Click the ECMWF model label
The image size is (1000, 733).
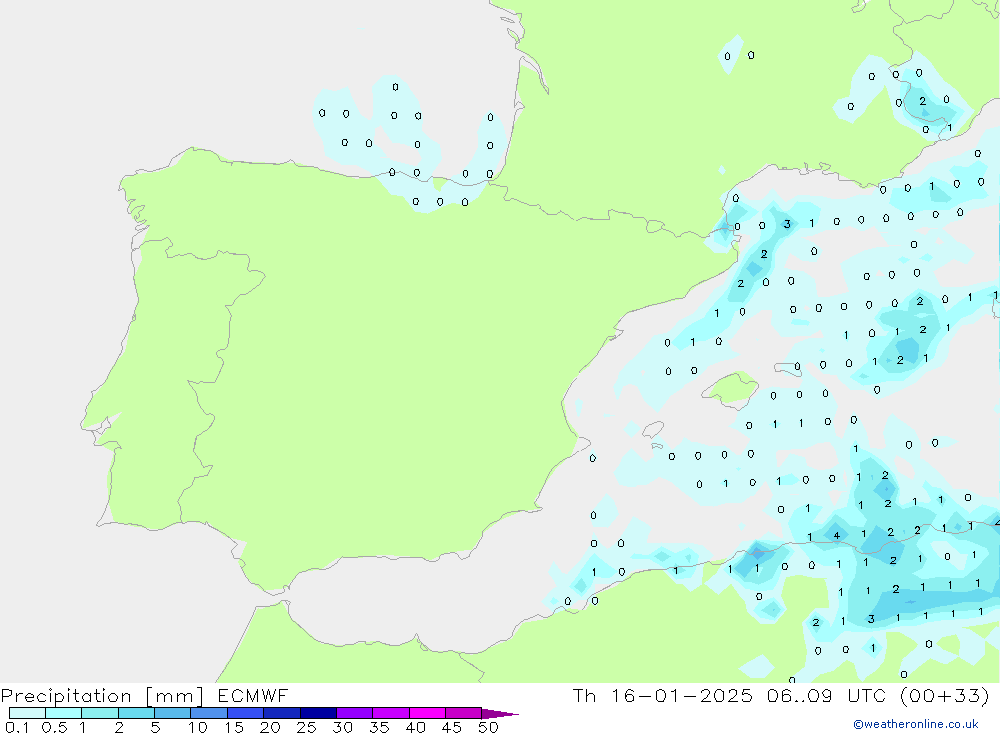tap(250, 696)
